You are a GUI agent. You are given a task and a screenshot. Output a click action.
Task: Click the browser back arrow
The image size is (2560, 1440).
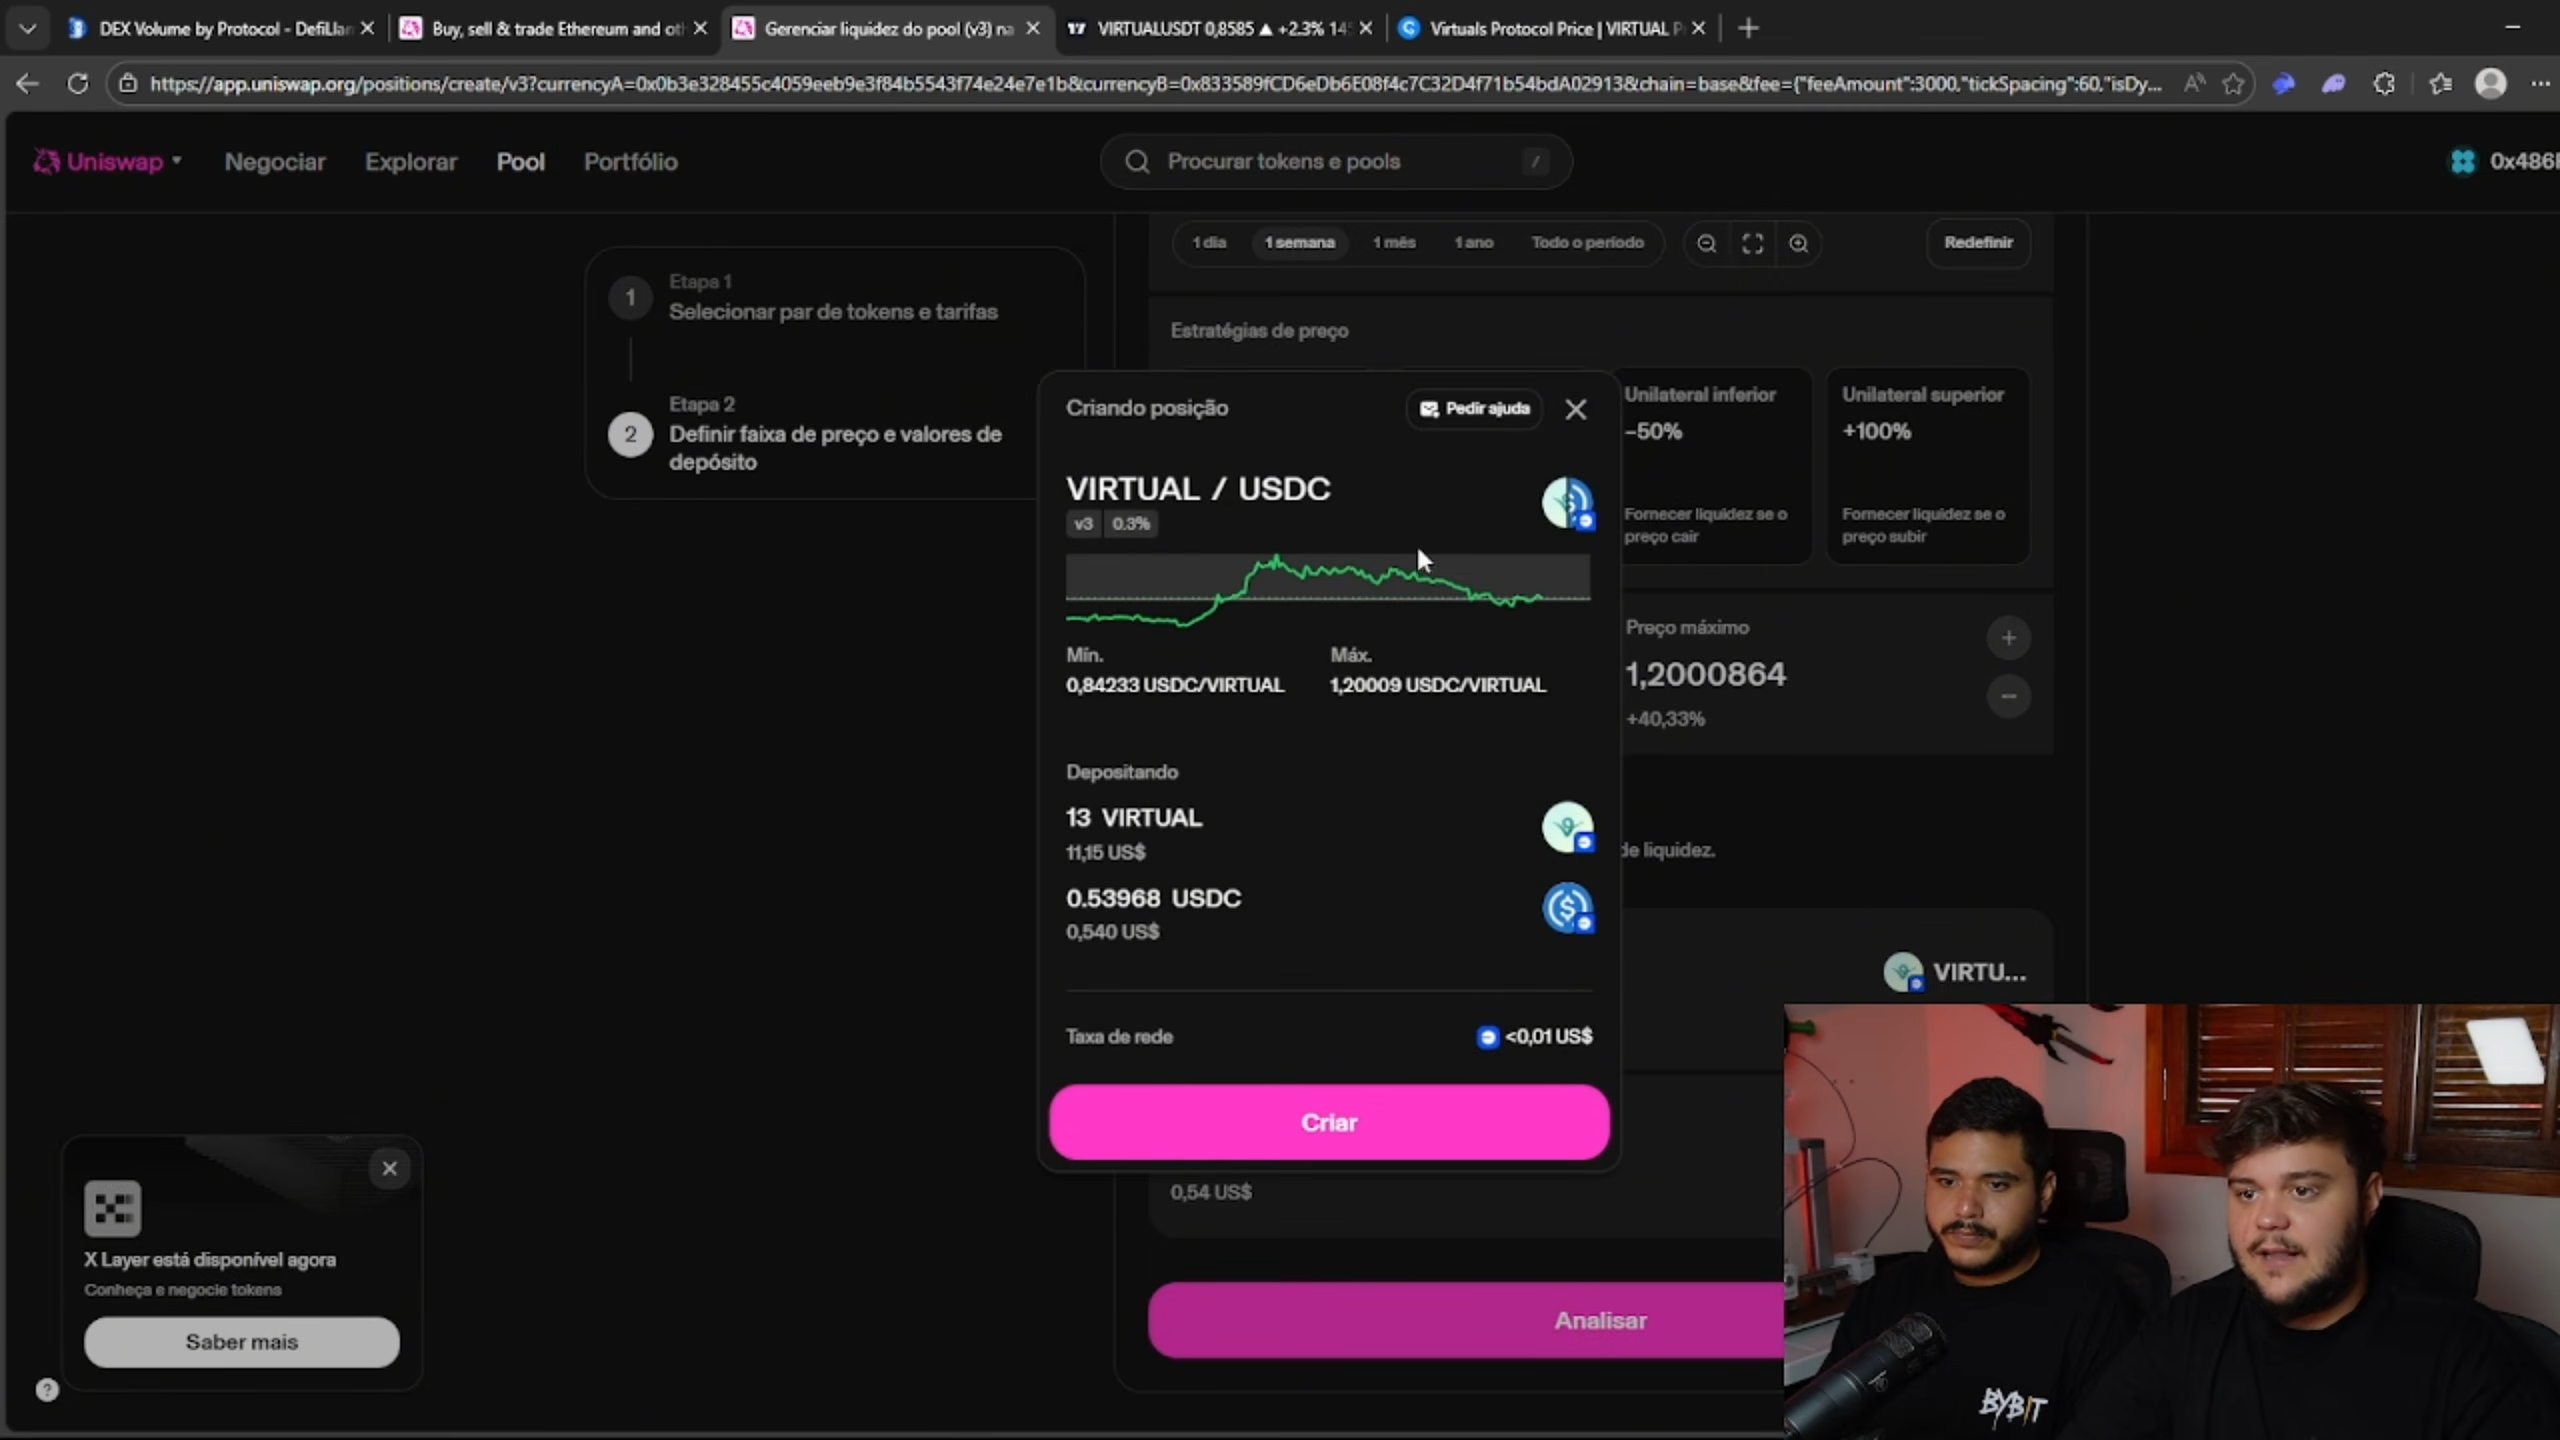27,84
